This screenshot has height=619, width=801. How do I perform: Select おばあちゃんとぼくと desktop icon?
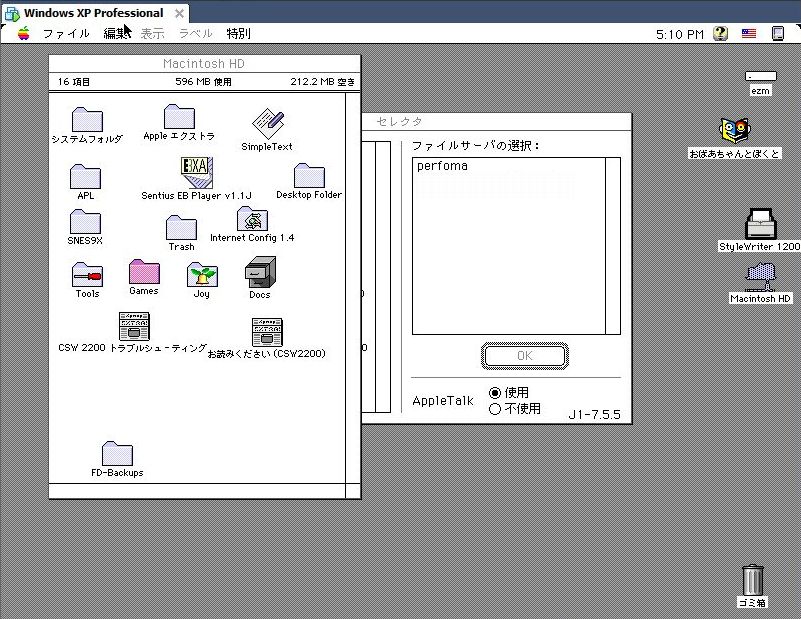(x=735, y=131)
